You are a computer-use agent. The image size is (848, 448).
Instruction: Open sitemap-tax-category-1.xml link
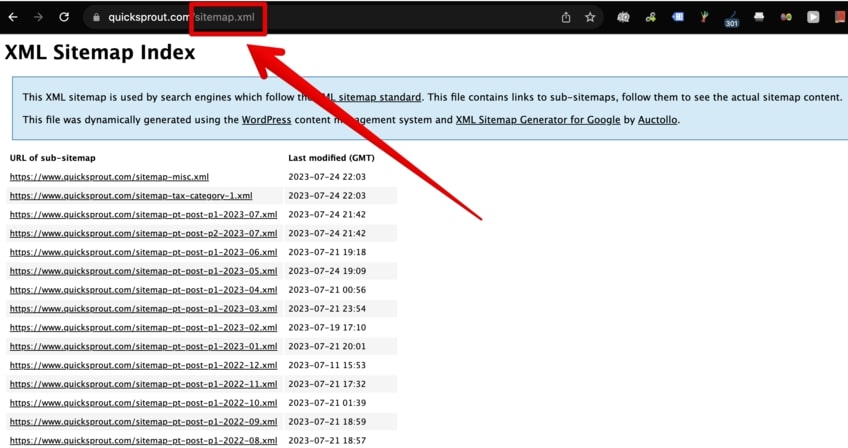(131, 196)
